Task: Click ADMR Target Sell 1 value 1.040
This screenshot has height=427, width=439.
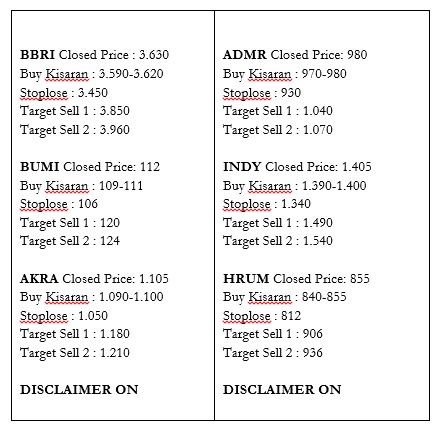Action: (x=318, y=111)
